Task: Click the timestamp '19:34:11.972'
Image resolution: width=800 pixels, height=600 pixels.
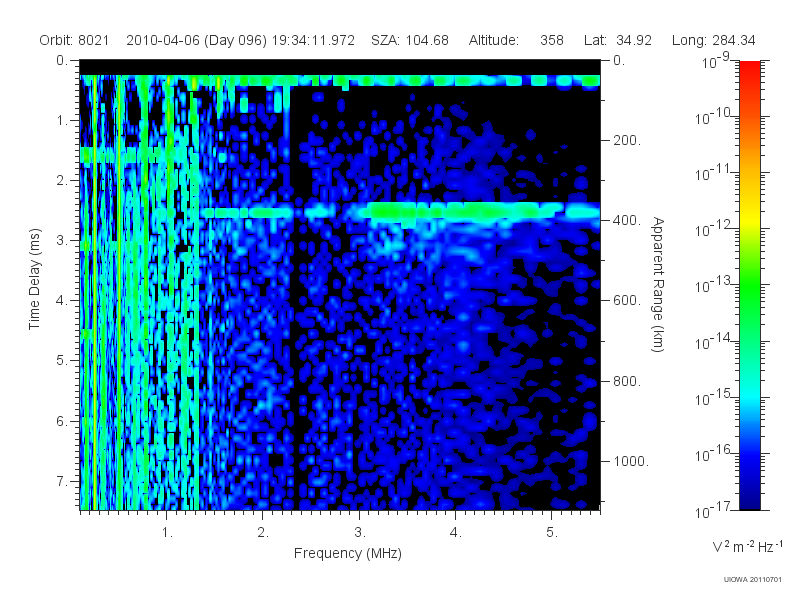Action: [x=313, y=40]
